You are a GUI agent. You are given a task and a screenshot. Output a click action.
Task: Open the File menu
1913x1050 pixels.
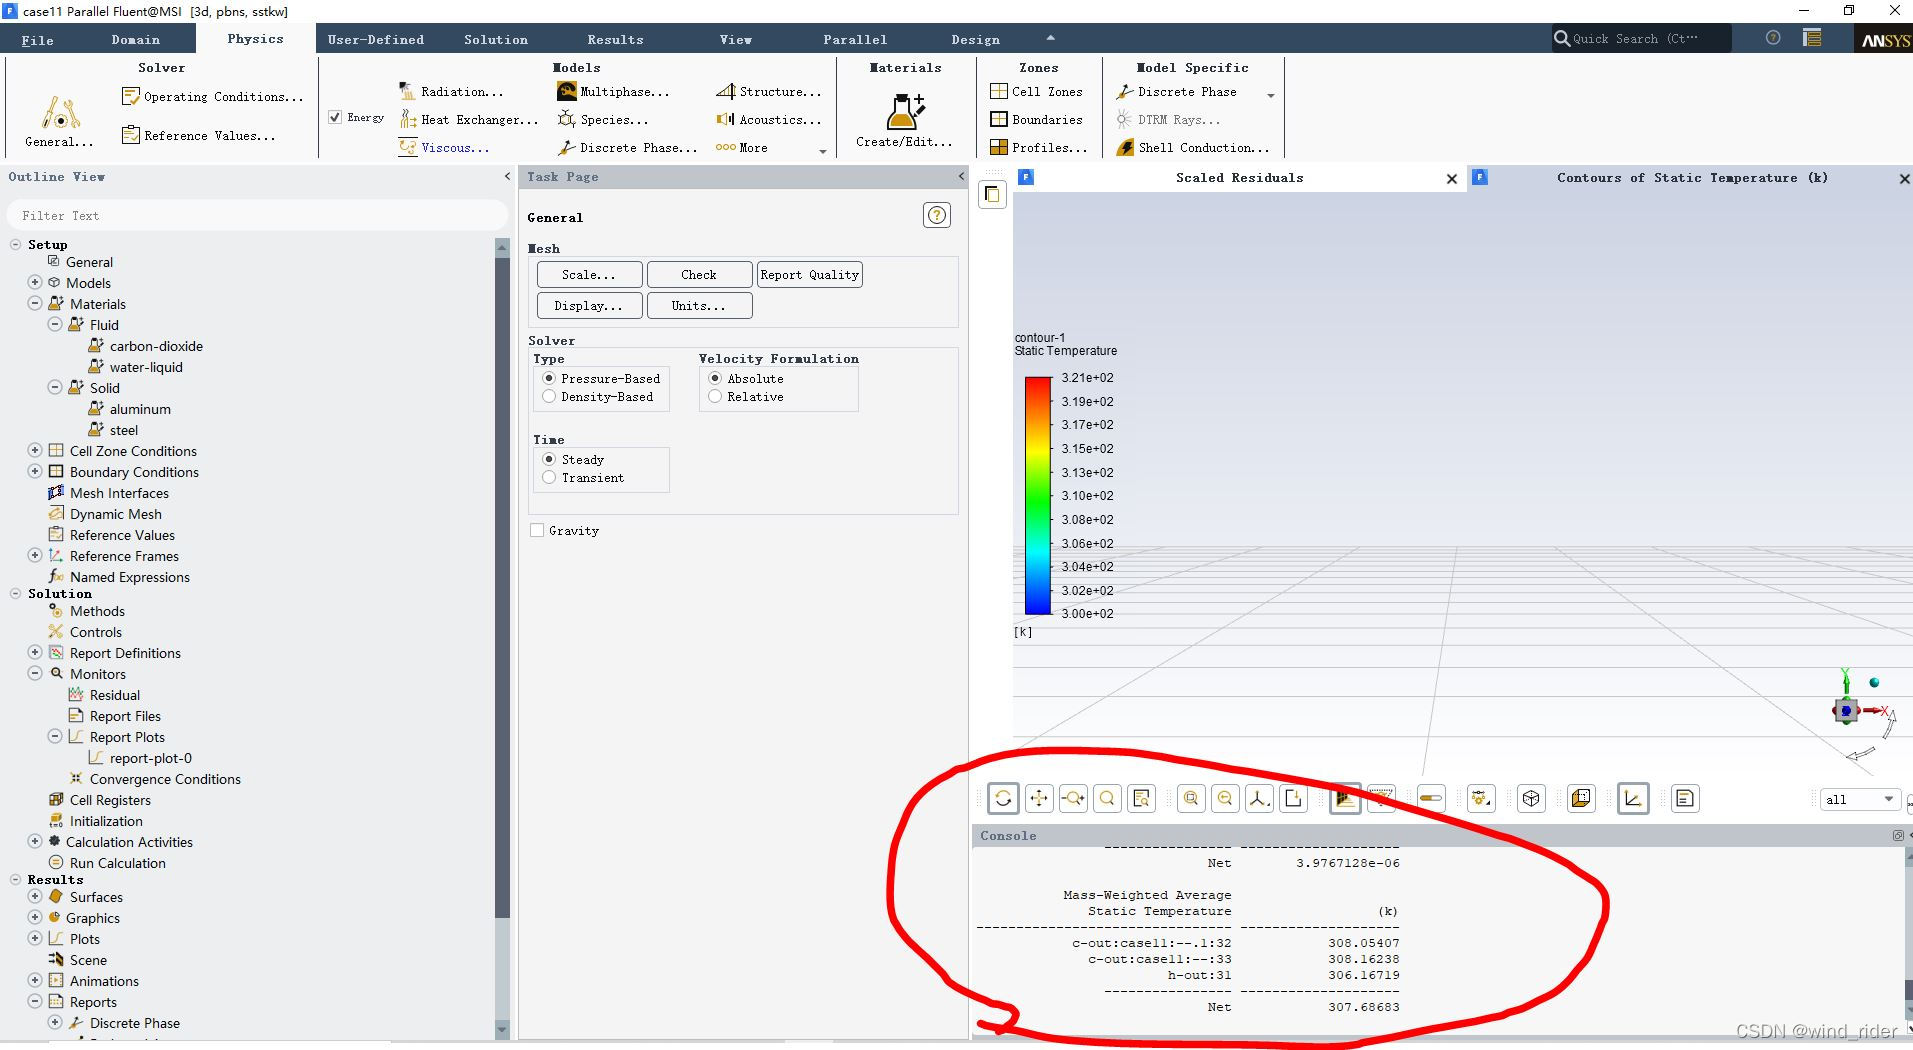click(37, 39)
